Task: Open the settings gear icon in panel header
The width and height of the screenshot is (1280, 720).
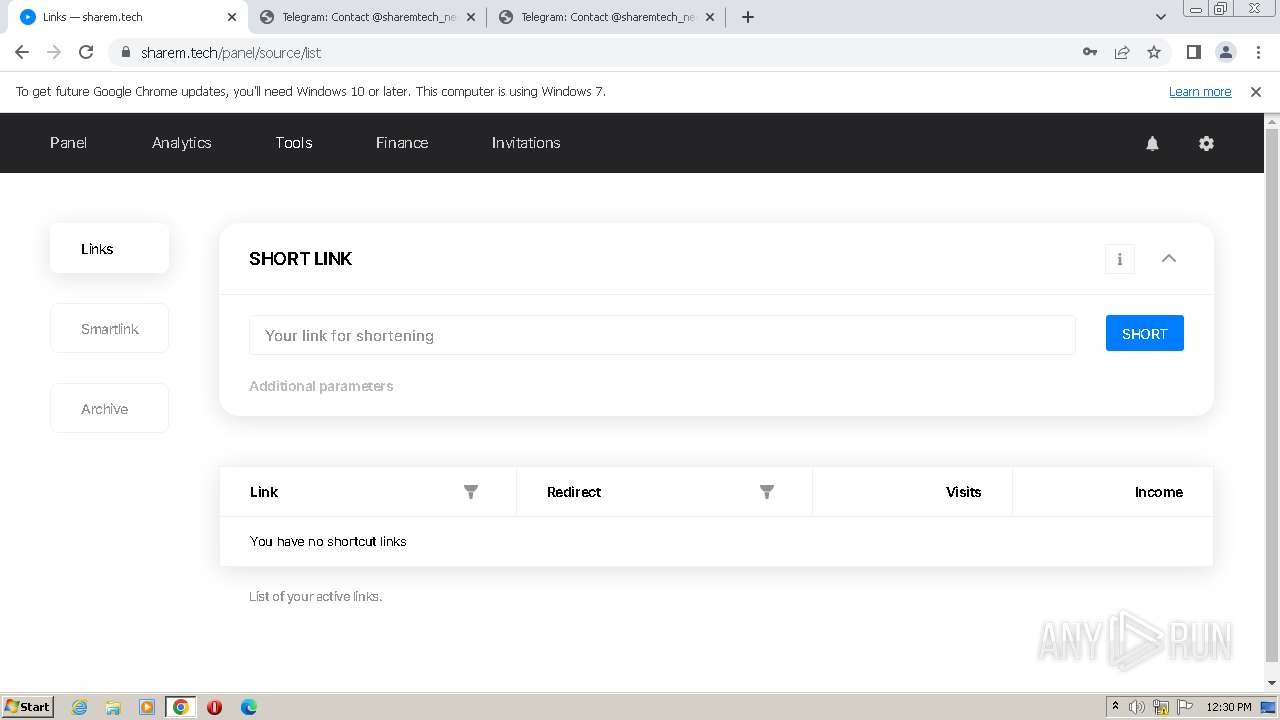Action: pos(1206,143)
